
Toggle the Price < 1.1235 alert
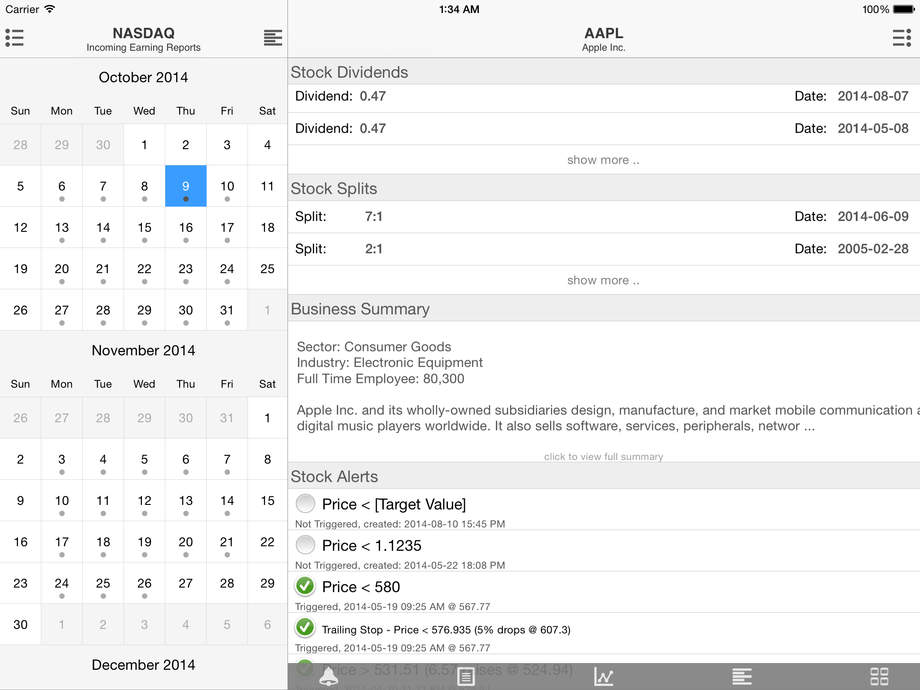coord(305,545)
